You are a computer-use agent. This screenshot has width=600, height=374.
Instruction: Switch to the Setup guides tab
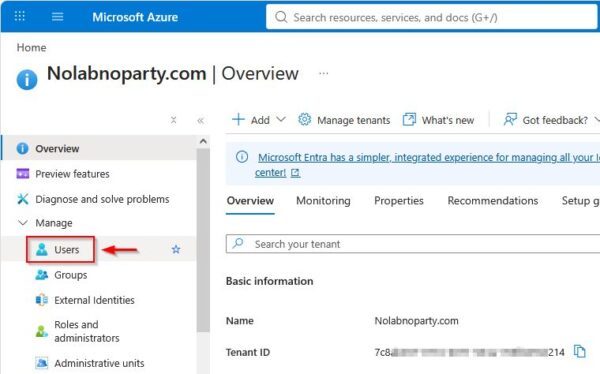click(x=580, y=201)
